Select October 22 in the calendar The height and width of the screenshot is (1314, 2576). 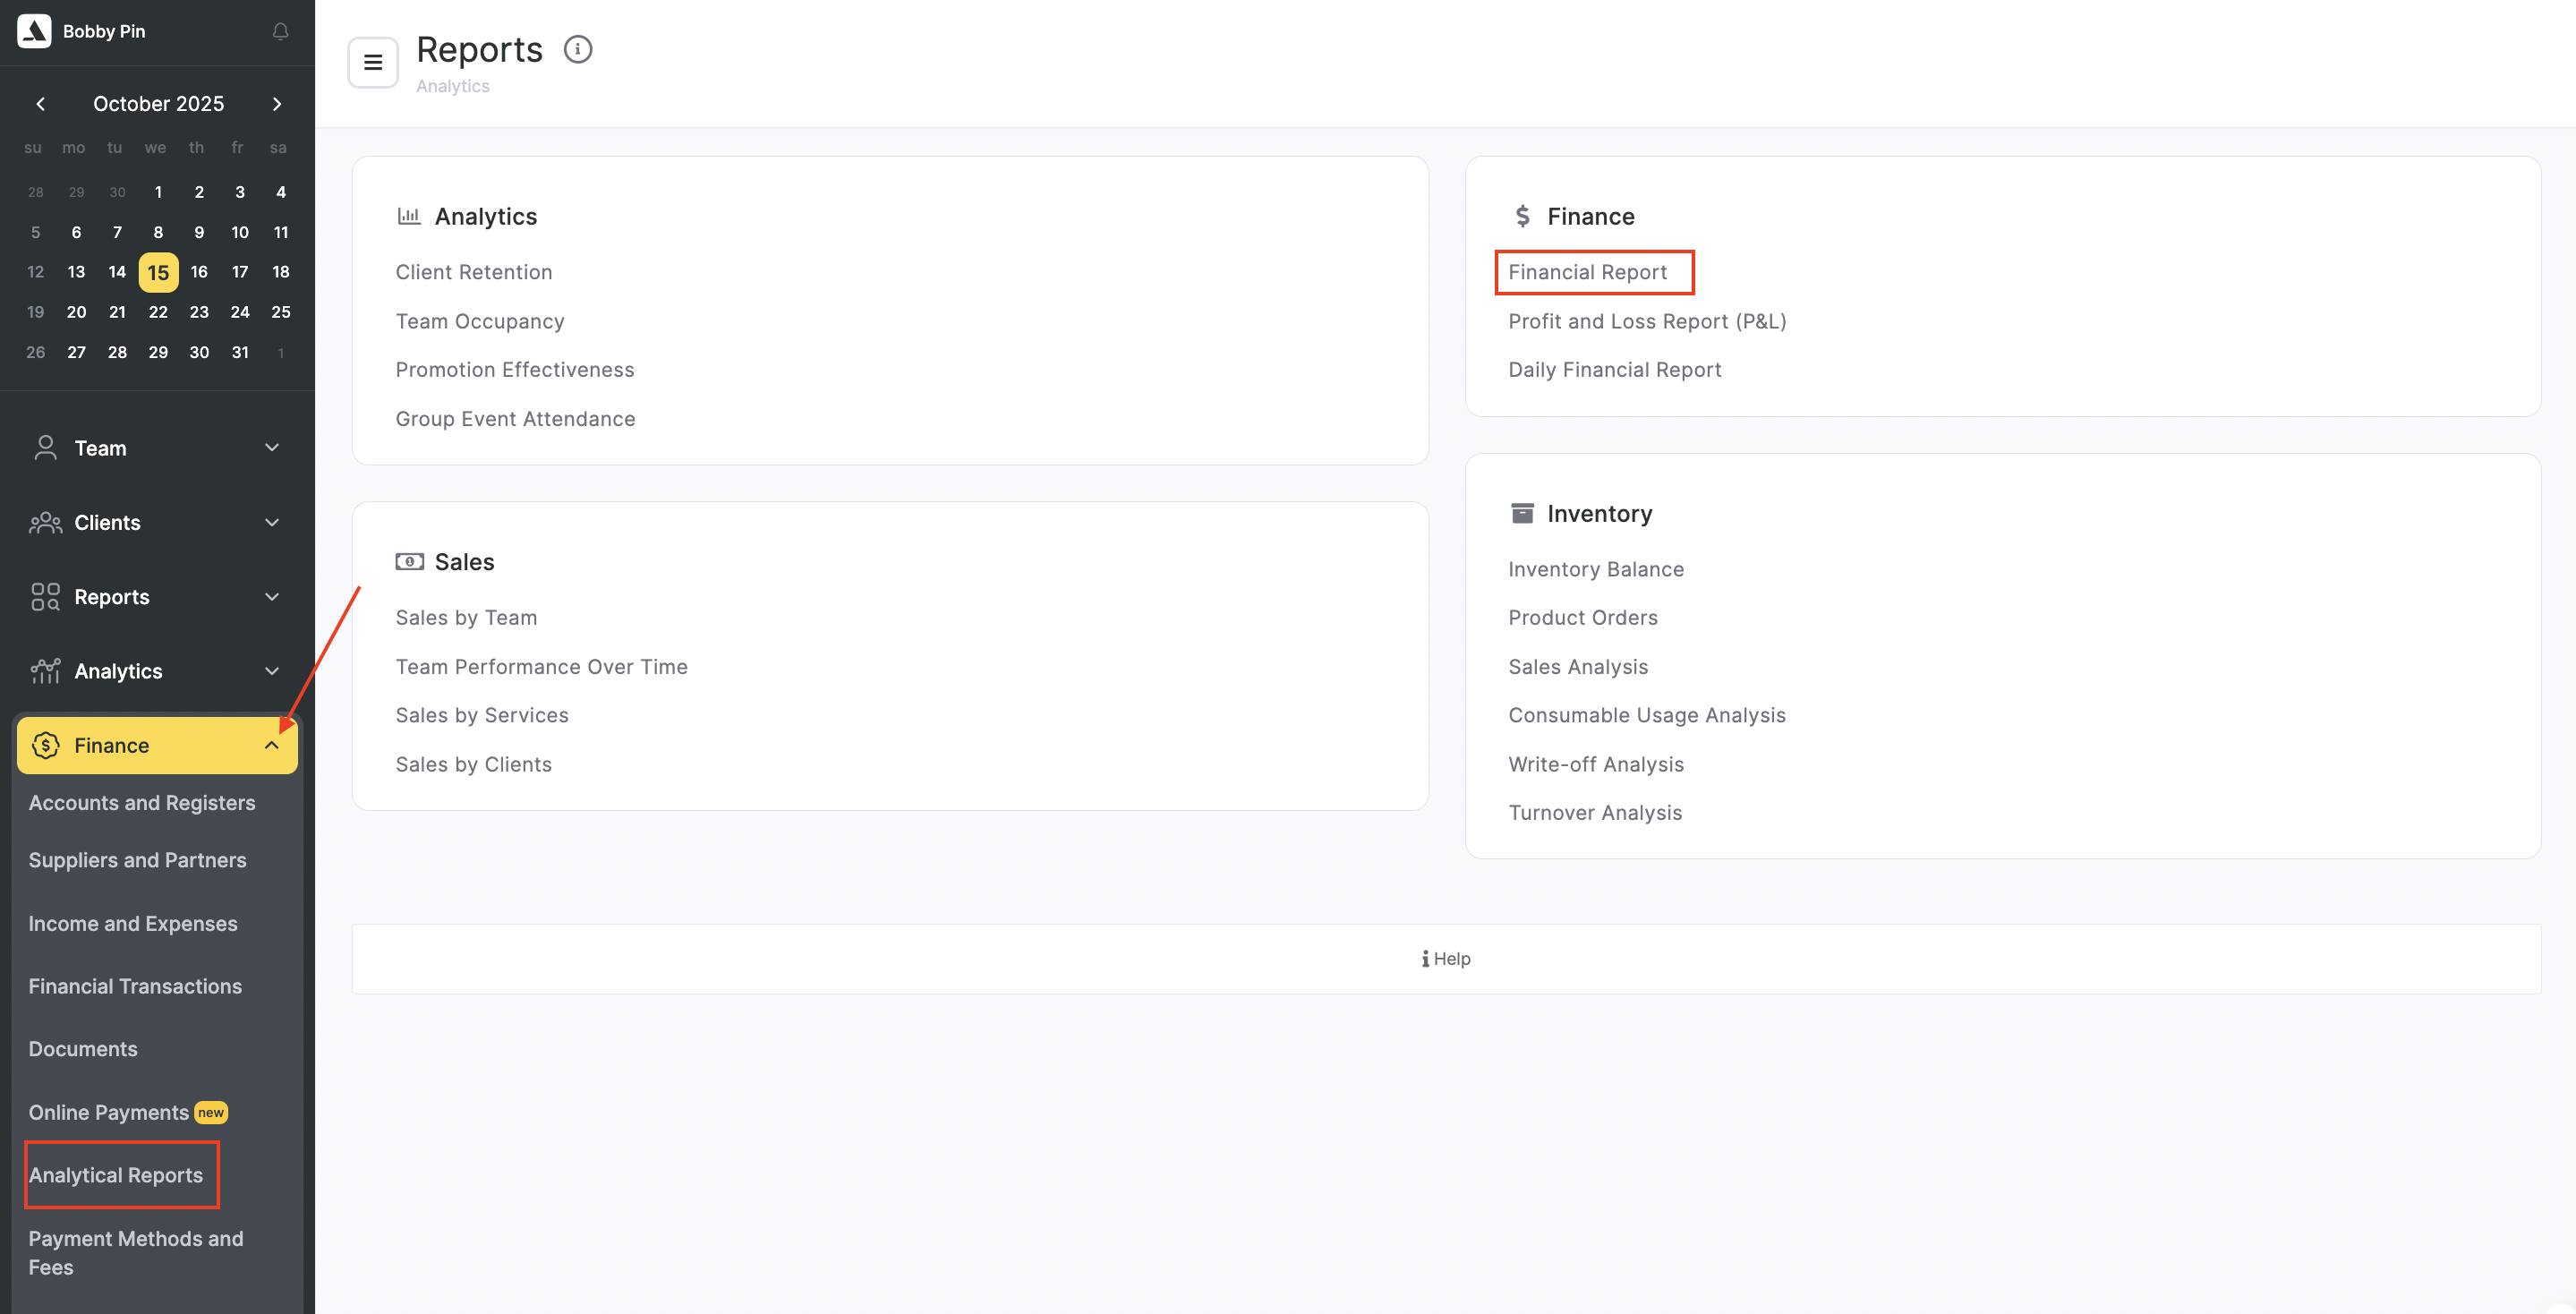pyautogui.click(x=158, y=312)
